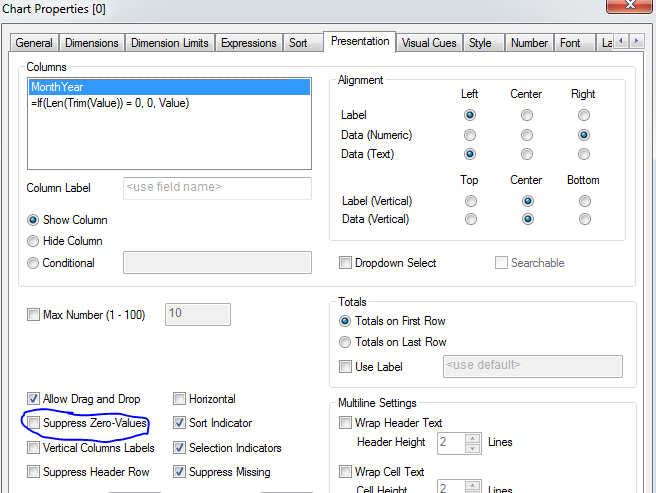Increase Cell Height with up arrow
The image size is (656, 493).
(x=472, y=486)
